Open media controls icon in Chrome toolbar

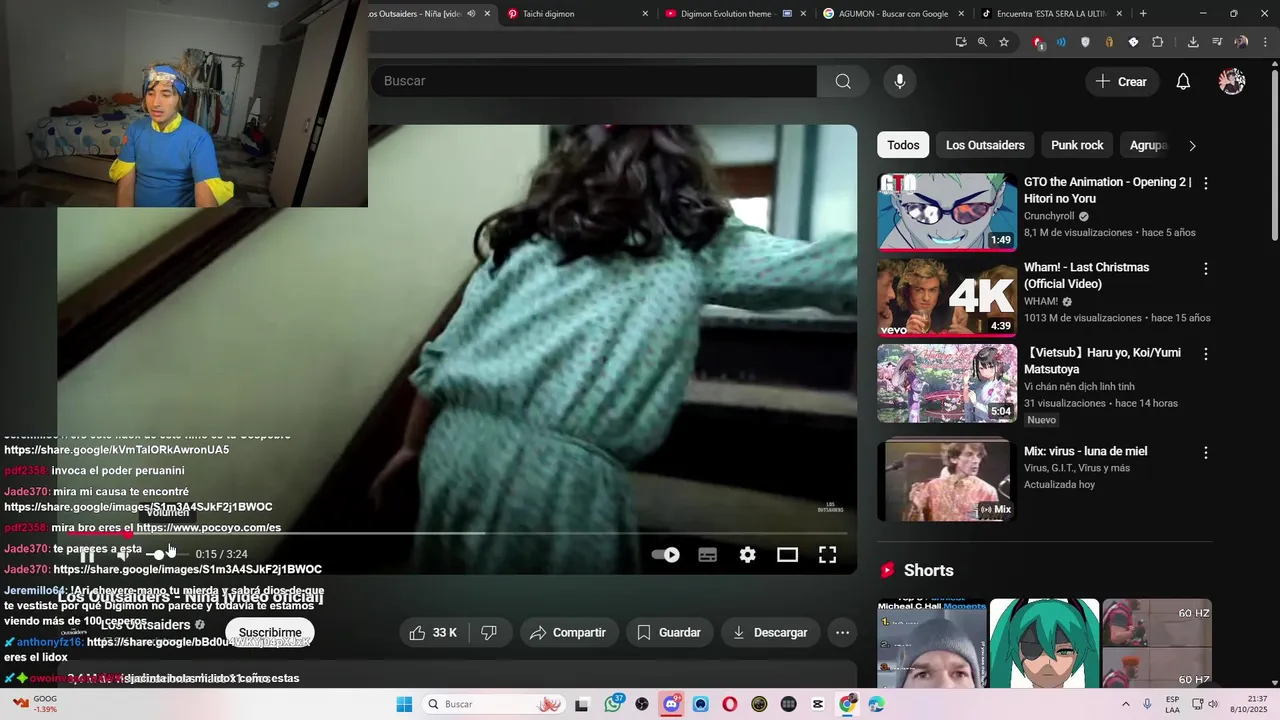pyautogui.click(x=1217, y=42)
